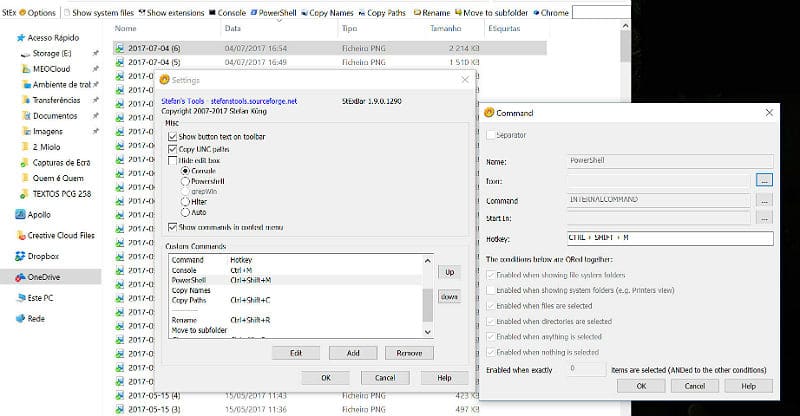Click the Command browse button (...)

764,200
